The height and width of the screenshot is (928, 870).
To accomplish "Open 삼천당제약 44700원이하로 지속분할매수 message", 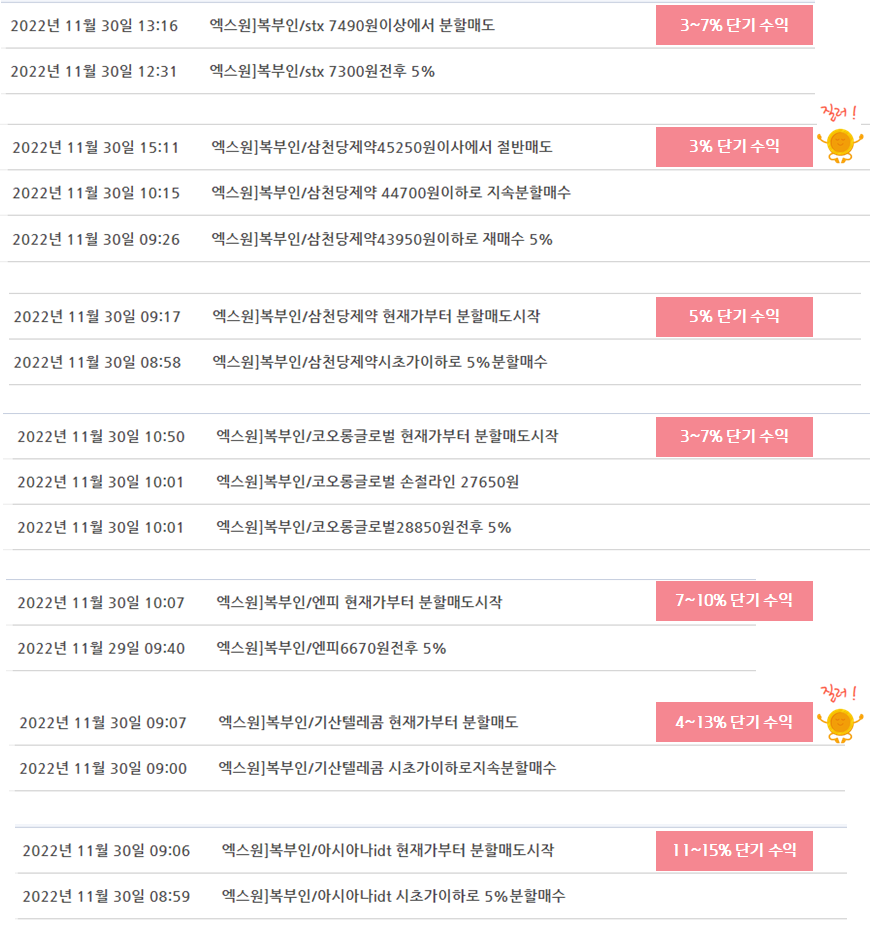I will click(x=391, y=192).
